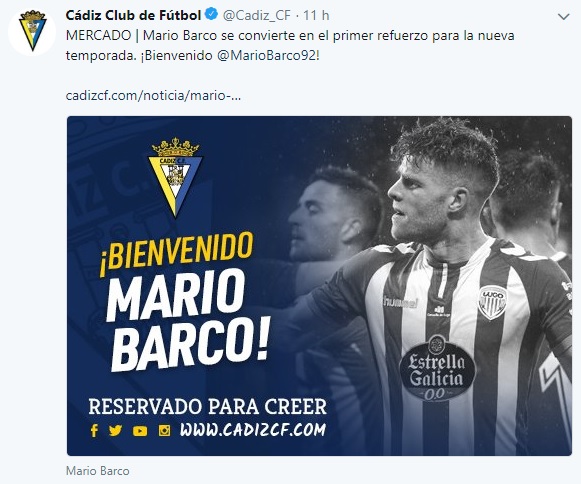Click the verified badge next to Cádiz Club de Fútbol
The image size is (581, 484).
point(211,15)
